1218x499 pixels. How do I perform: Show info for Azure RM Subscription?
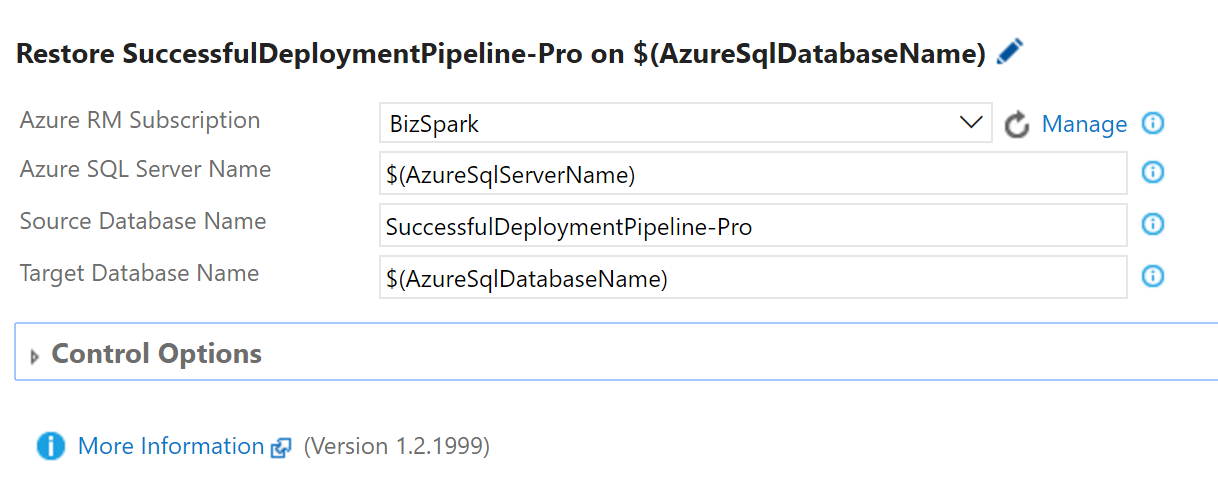click(x=1153, y=124)
